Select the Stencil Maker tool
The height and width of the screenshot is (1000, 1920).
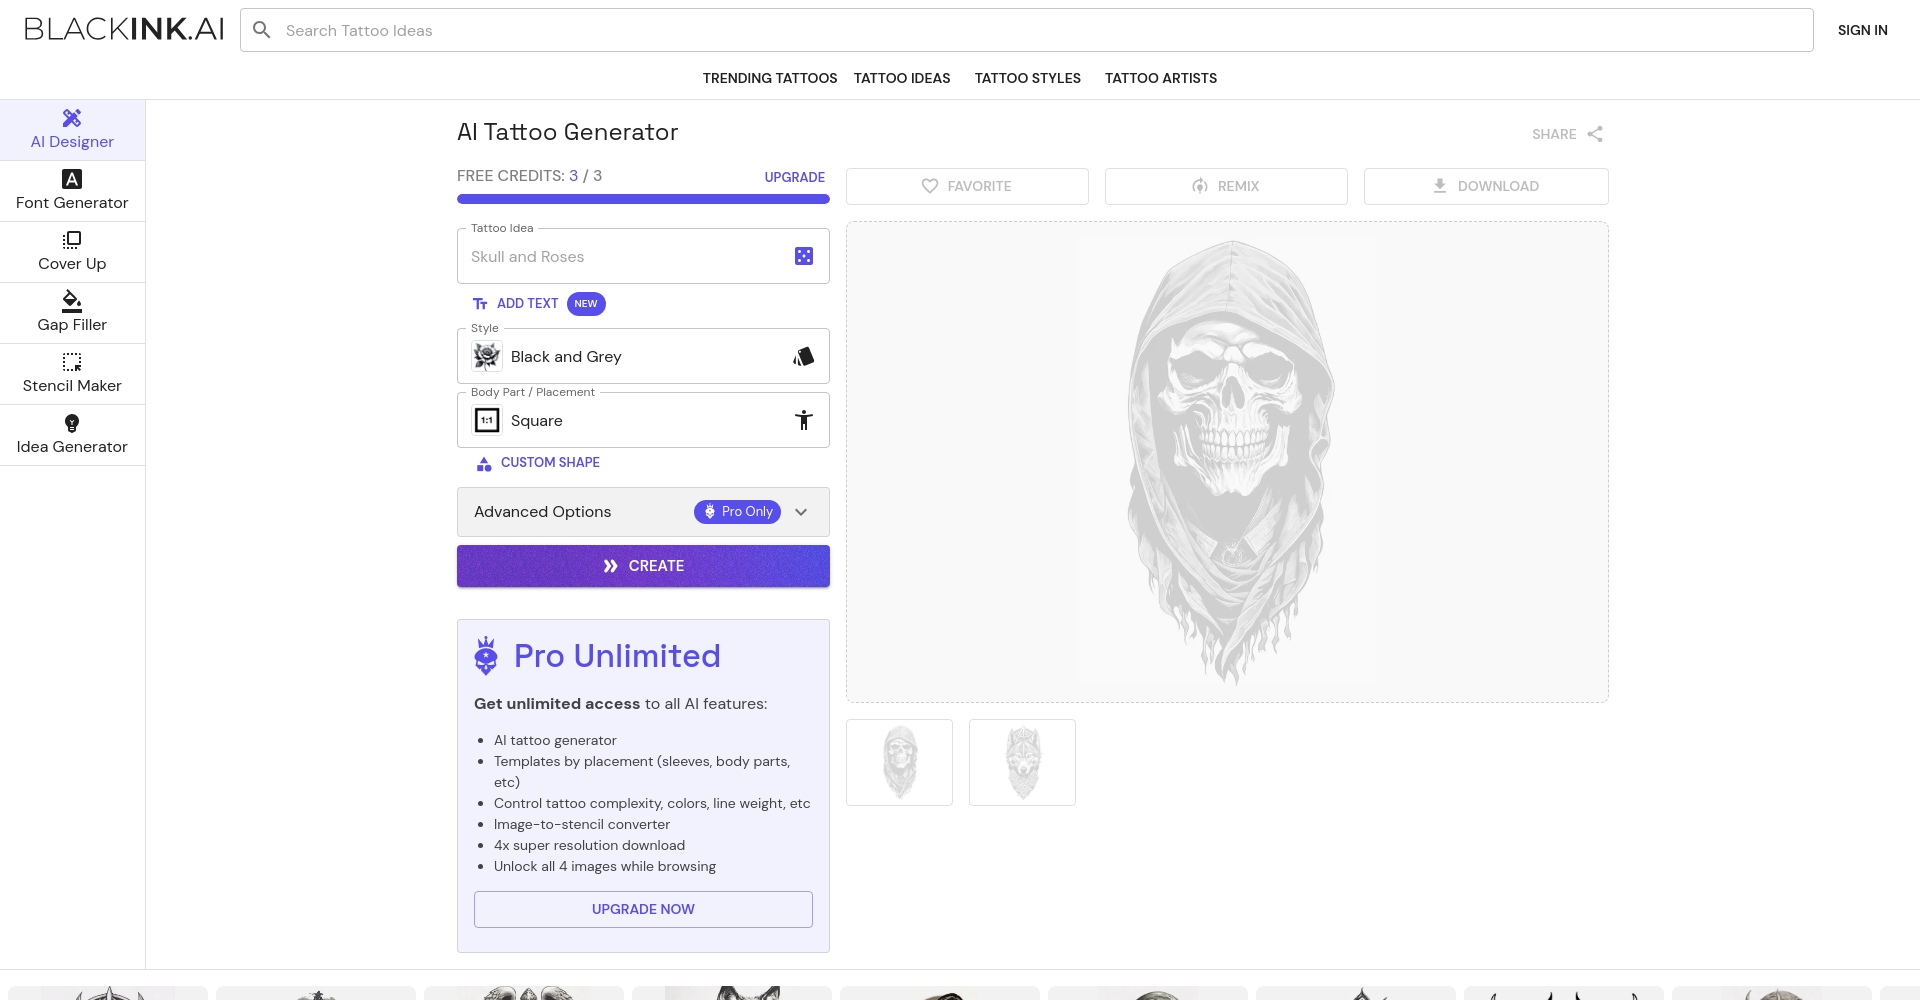click(x=71, y=373)
